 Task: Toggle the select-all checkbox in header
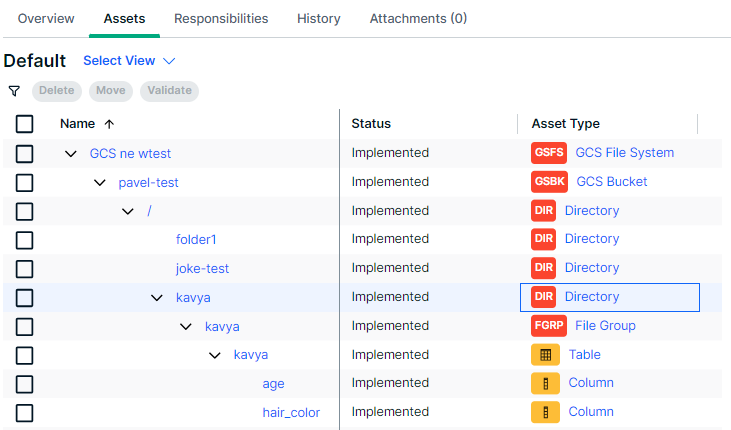tap(25, 124)
